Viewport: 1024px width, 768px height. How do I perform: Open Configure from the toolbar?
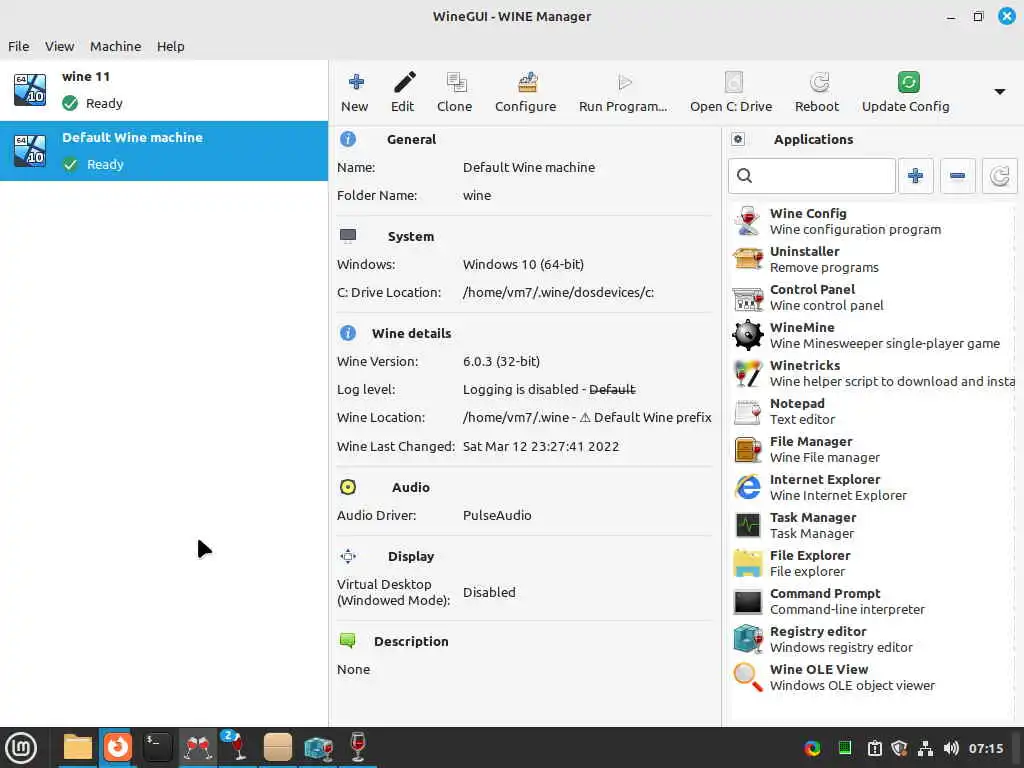point(526,92)
